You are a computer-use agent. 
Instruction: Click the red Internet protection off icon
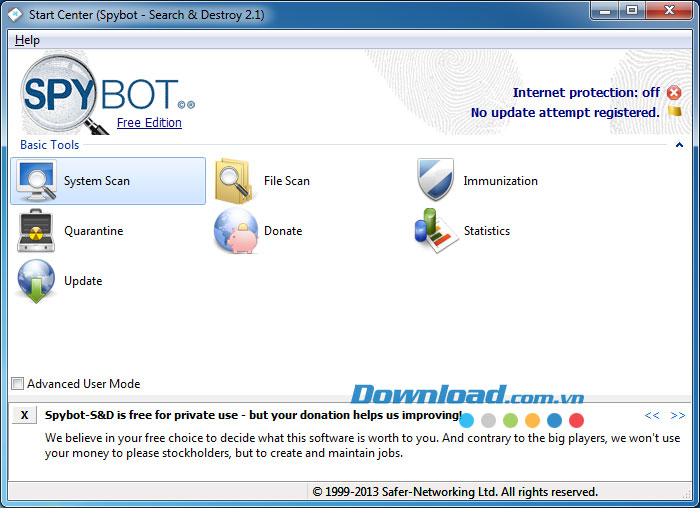click(x=674, y=93)
